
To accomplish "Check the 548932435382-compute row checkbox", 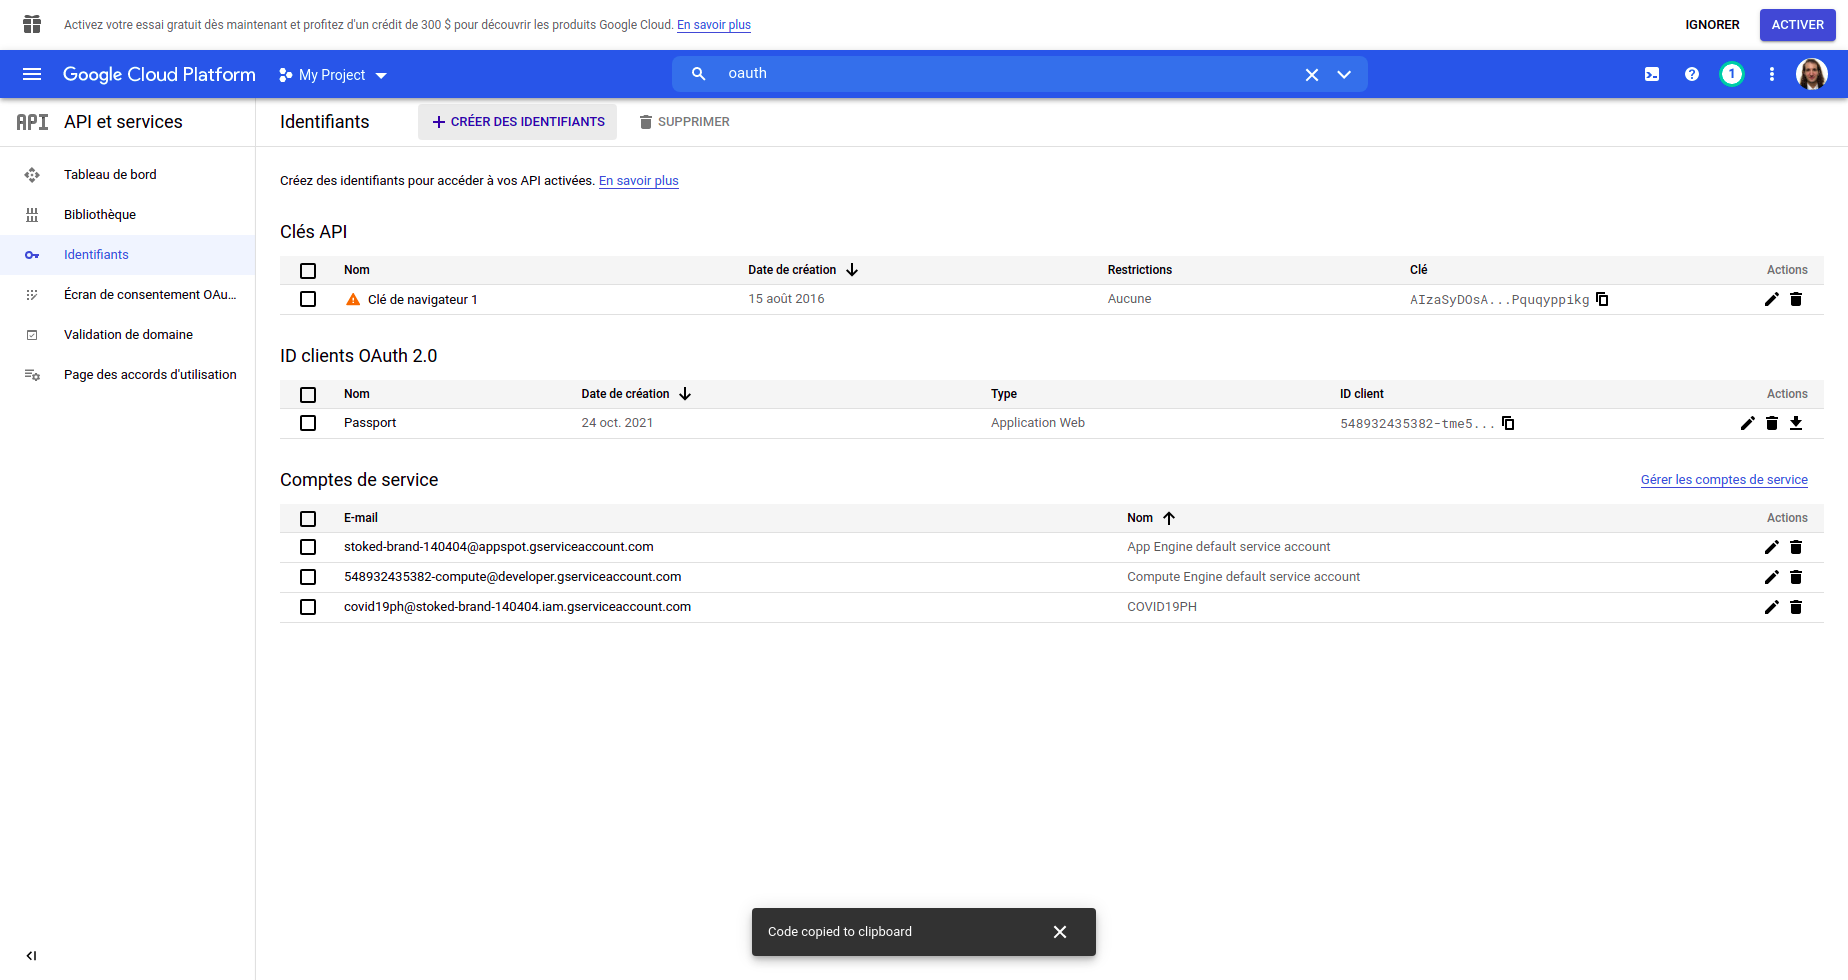I will [308, 577].
